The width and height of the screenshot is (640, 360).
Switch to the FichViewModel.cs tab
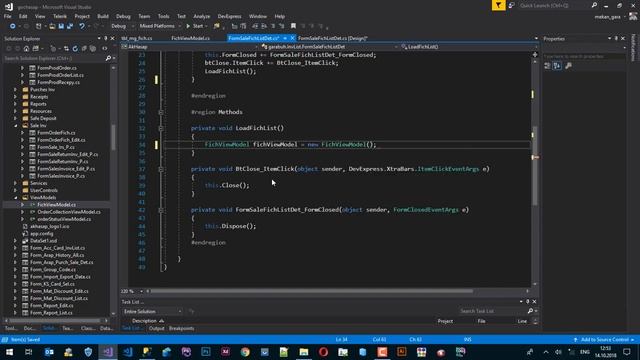191,38
